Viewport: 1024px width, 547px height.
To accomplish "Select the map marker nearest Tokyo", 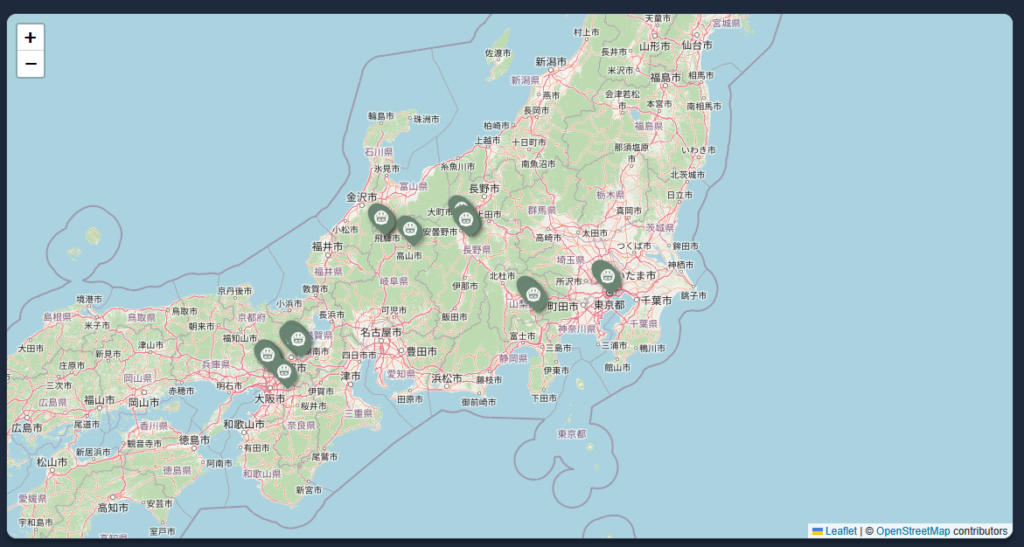I will point(606,275).
